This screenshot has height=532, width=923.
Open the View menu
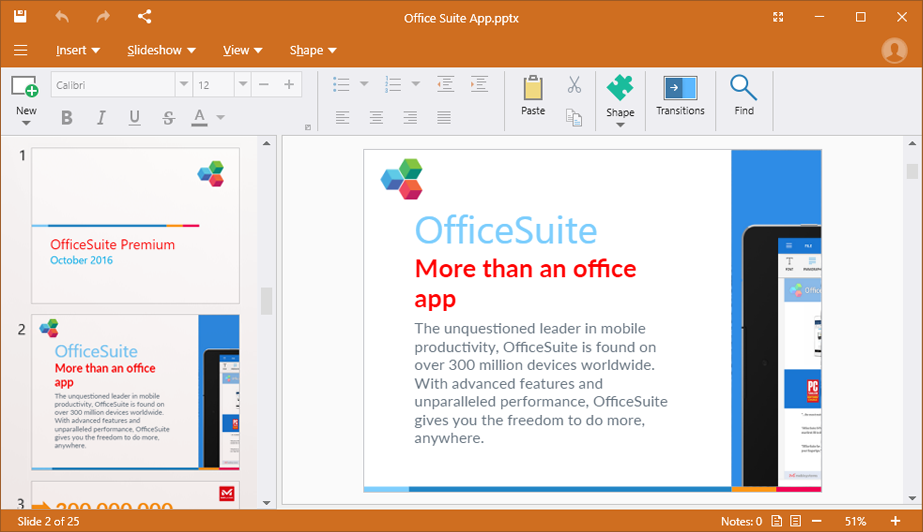(243, 50)
